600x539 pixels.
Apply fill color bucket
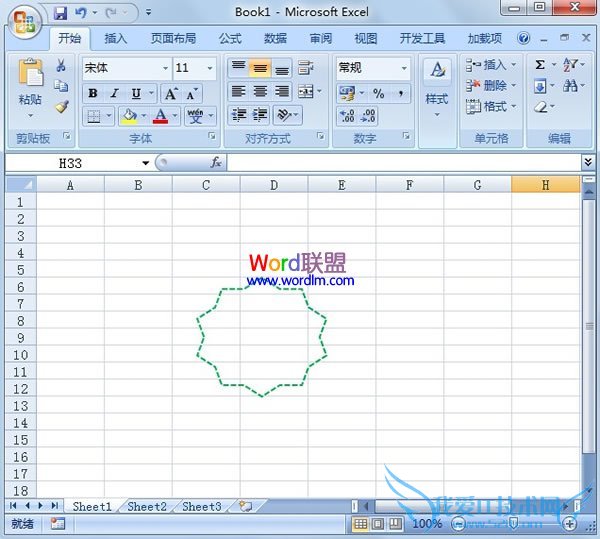point(129,116)
